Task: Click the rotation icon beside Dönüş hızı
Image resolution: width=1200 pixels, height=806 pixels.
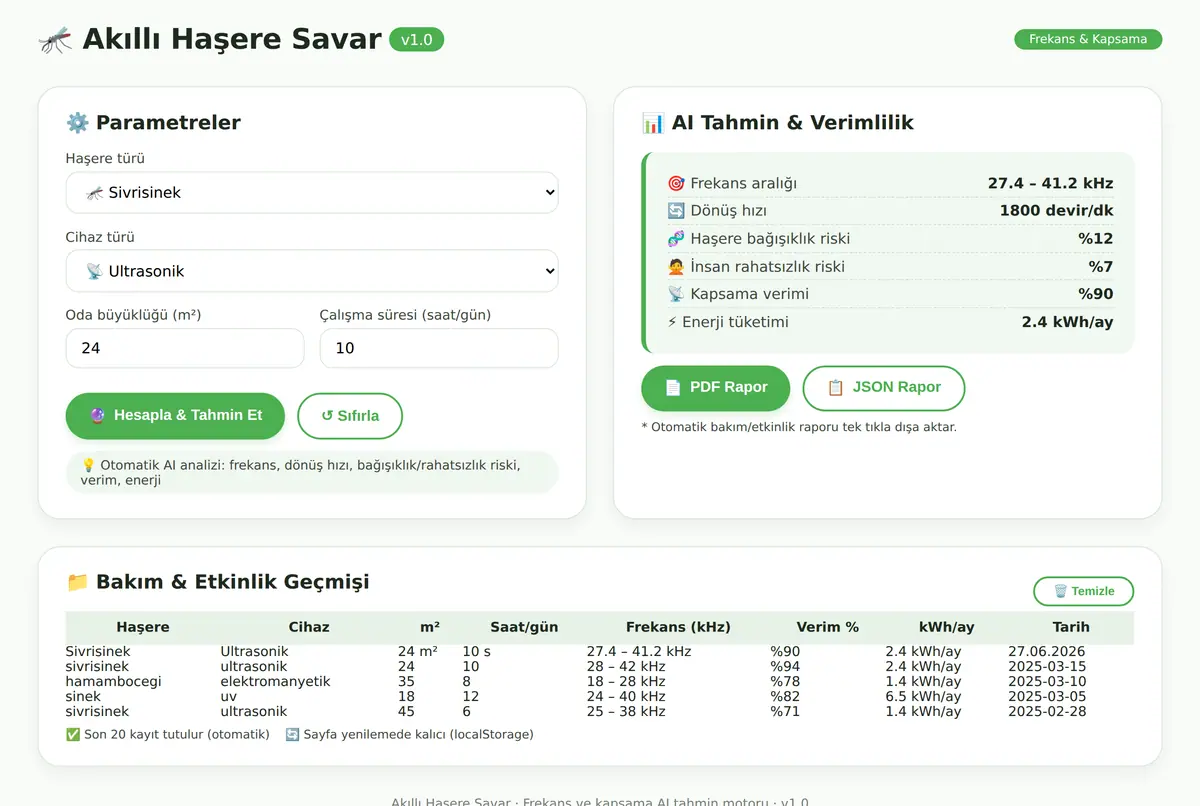Action: (x=676, y=211)
